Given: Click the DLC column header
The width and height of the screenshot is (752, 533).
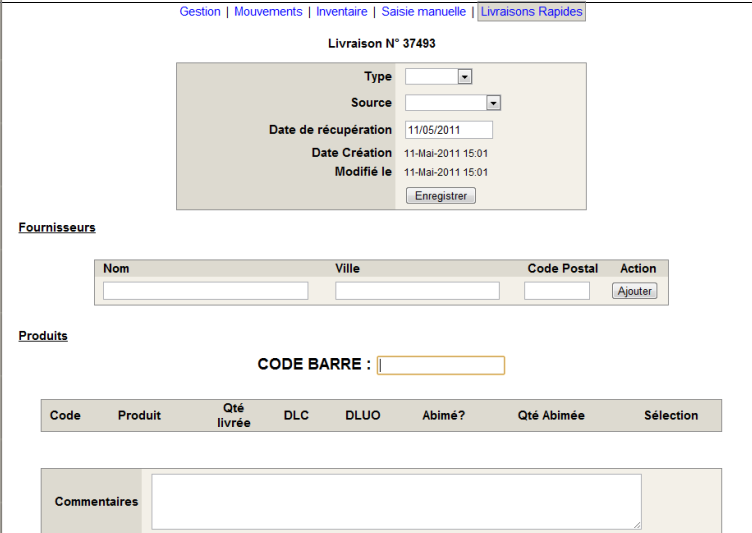Looking at the screenshot, I should [296, 415].
